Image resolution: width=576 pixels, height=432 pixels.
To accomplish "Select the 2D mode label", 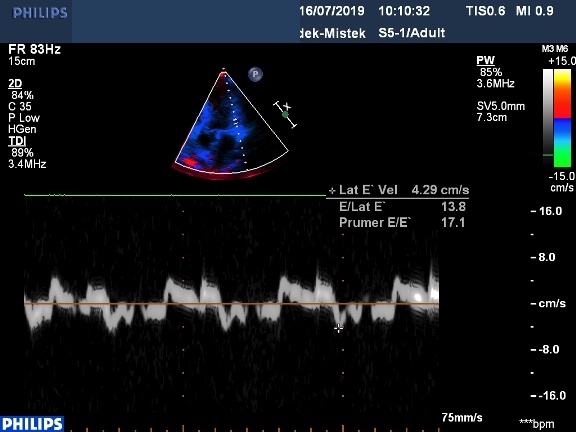I will [x=15, y=84].
